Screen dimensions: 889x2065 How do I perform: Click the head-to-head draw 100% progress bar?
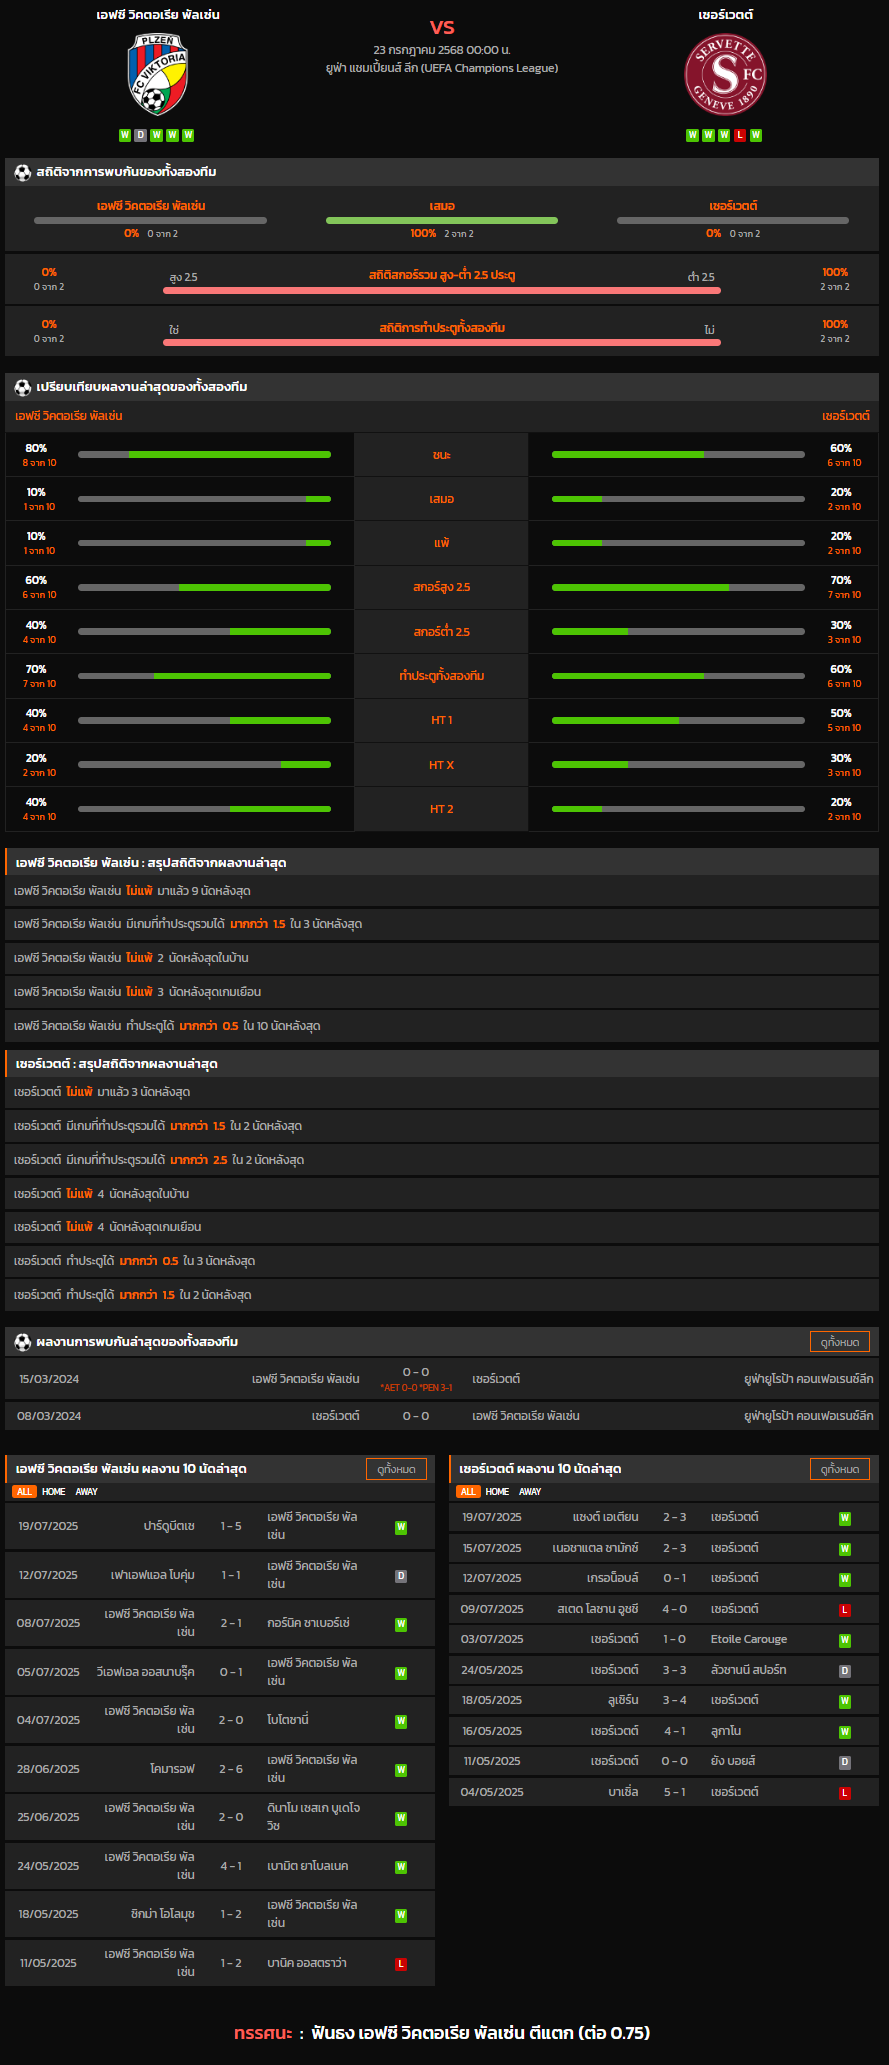[442, 220]
